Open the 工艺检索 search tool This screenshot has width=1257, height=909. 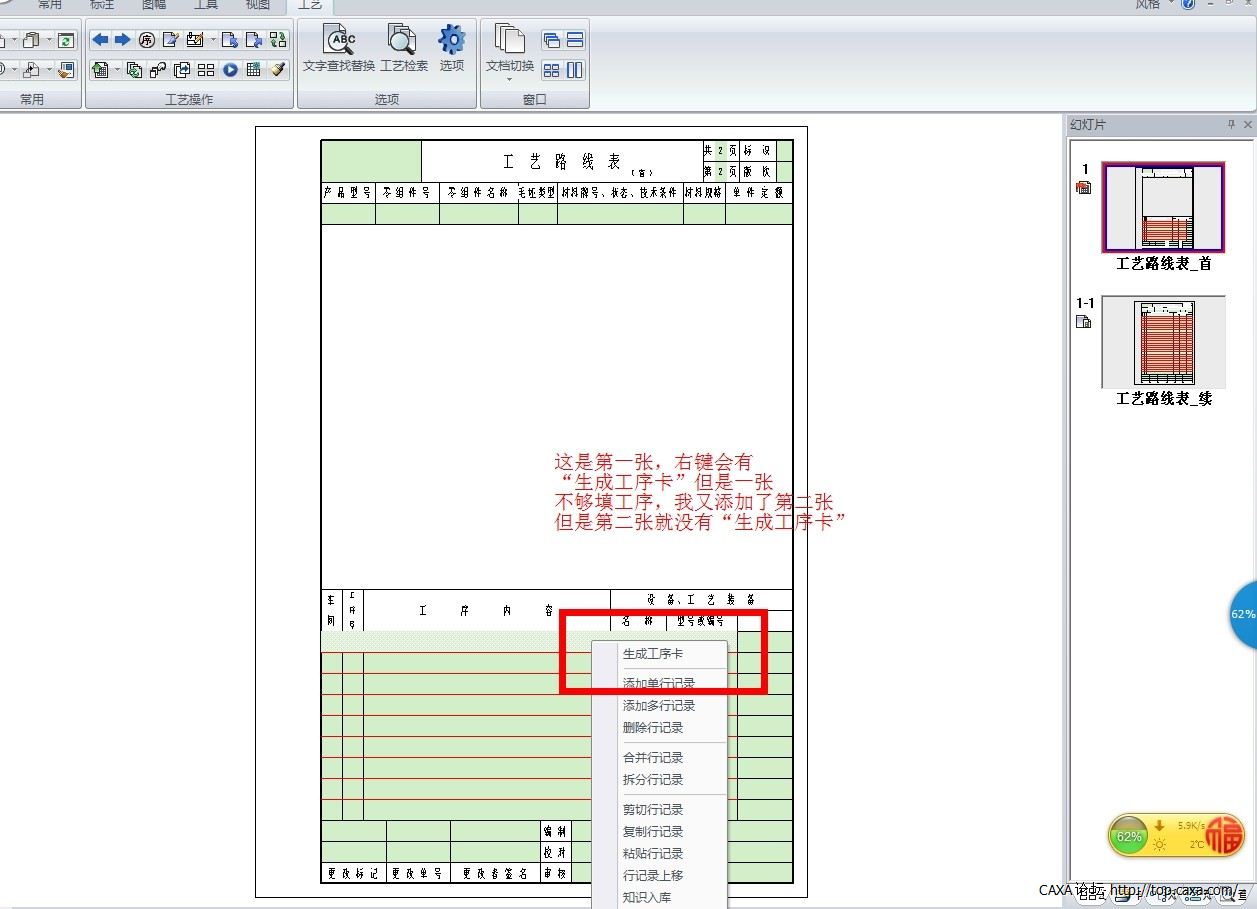tap(403, 48)
